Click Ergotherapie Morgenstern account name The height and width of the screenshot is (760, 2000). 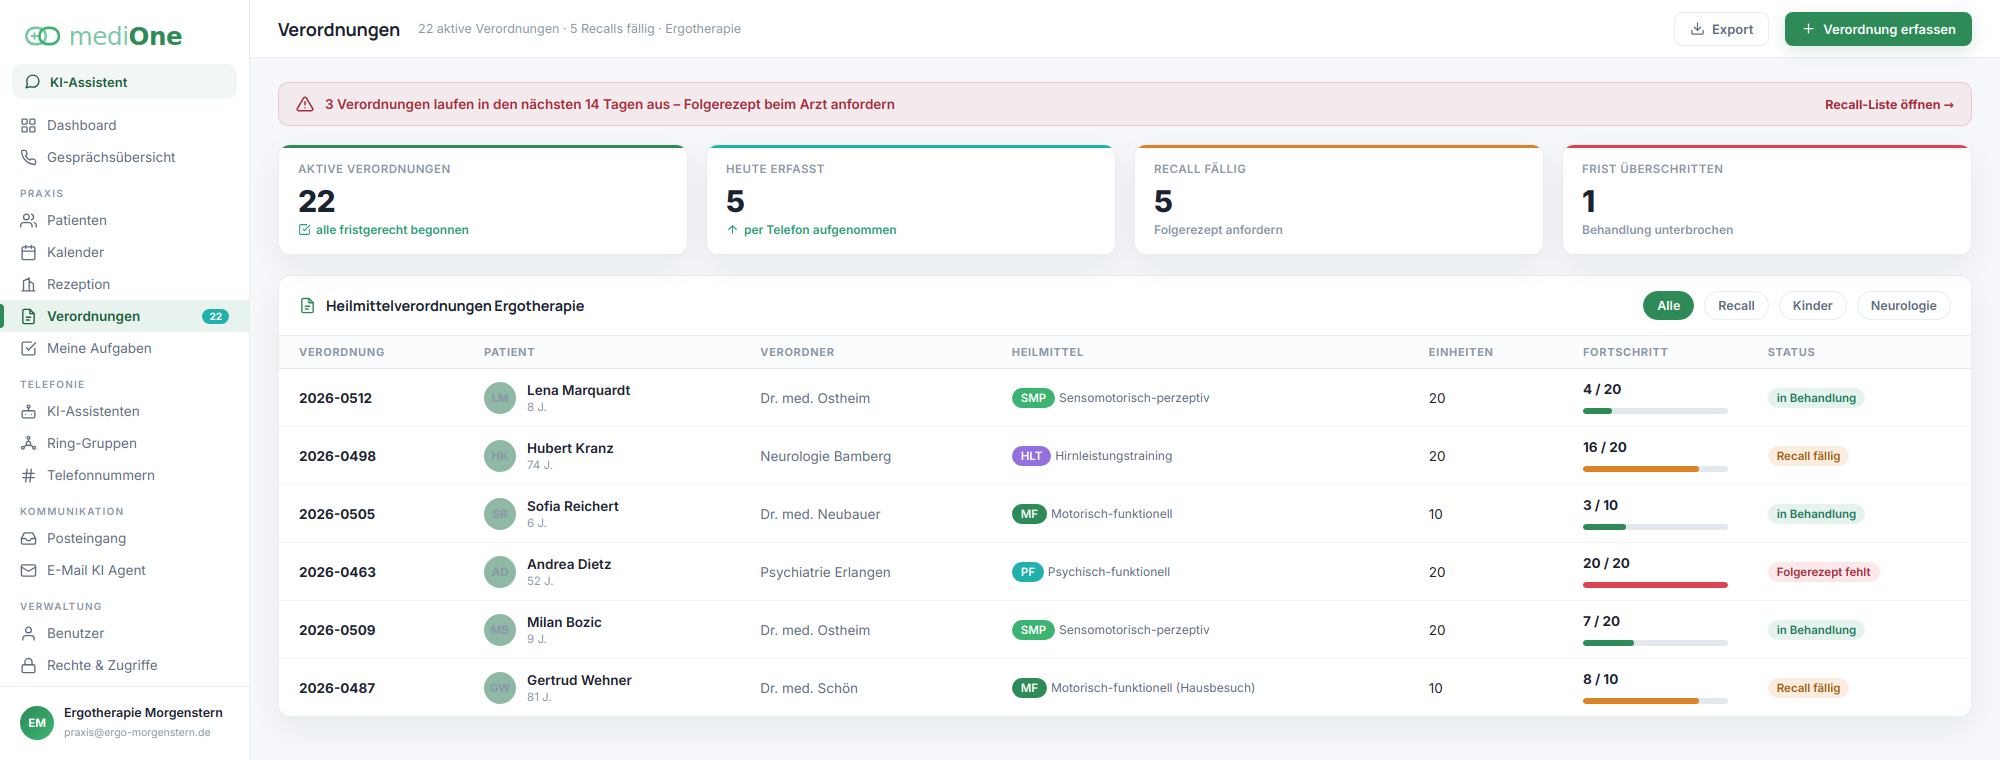143,713
